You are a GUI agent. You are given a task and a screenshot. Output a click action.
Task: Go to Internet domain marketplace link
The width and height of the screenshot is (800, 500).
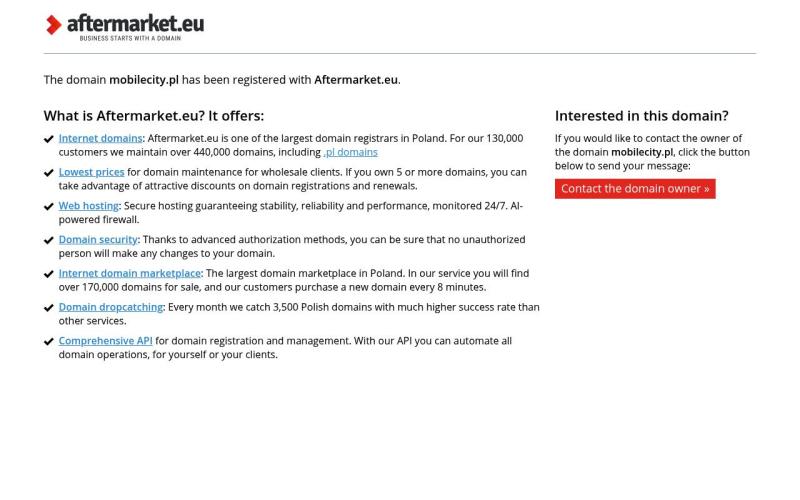pyautogui.click(x=129, y=273)
